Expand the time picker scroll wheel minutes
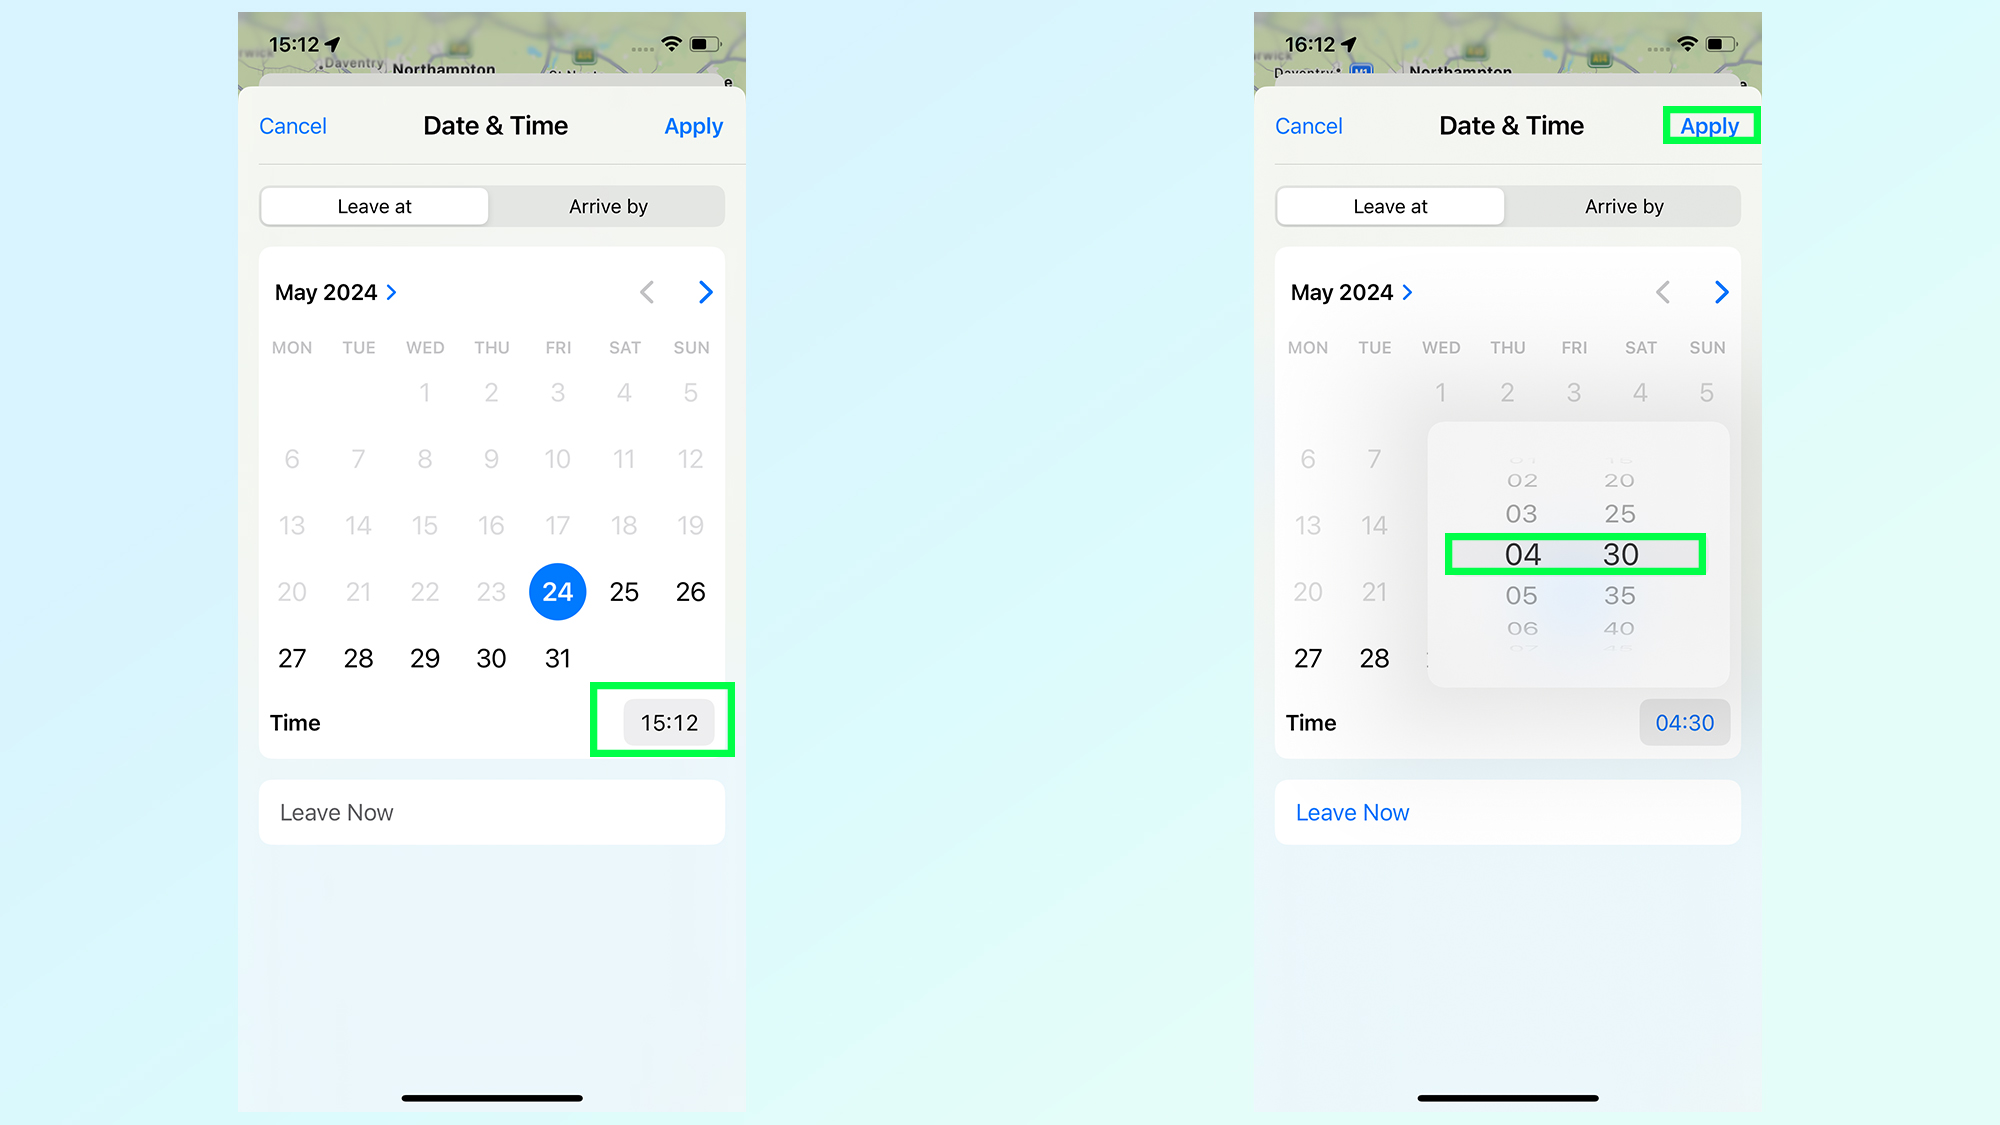The width and height of the screenshot is (2000, 1125). 1620,554
